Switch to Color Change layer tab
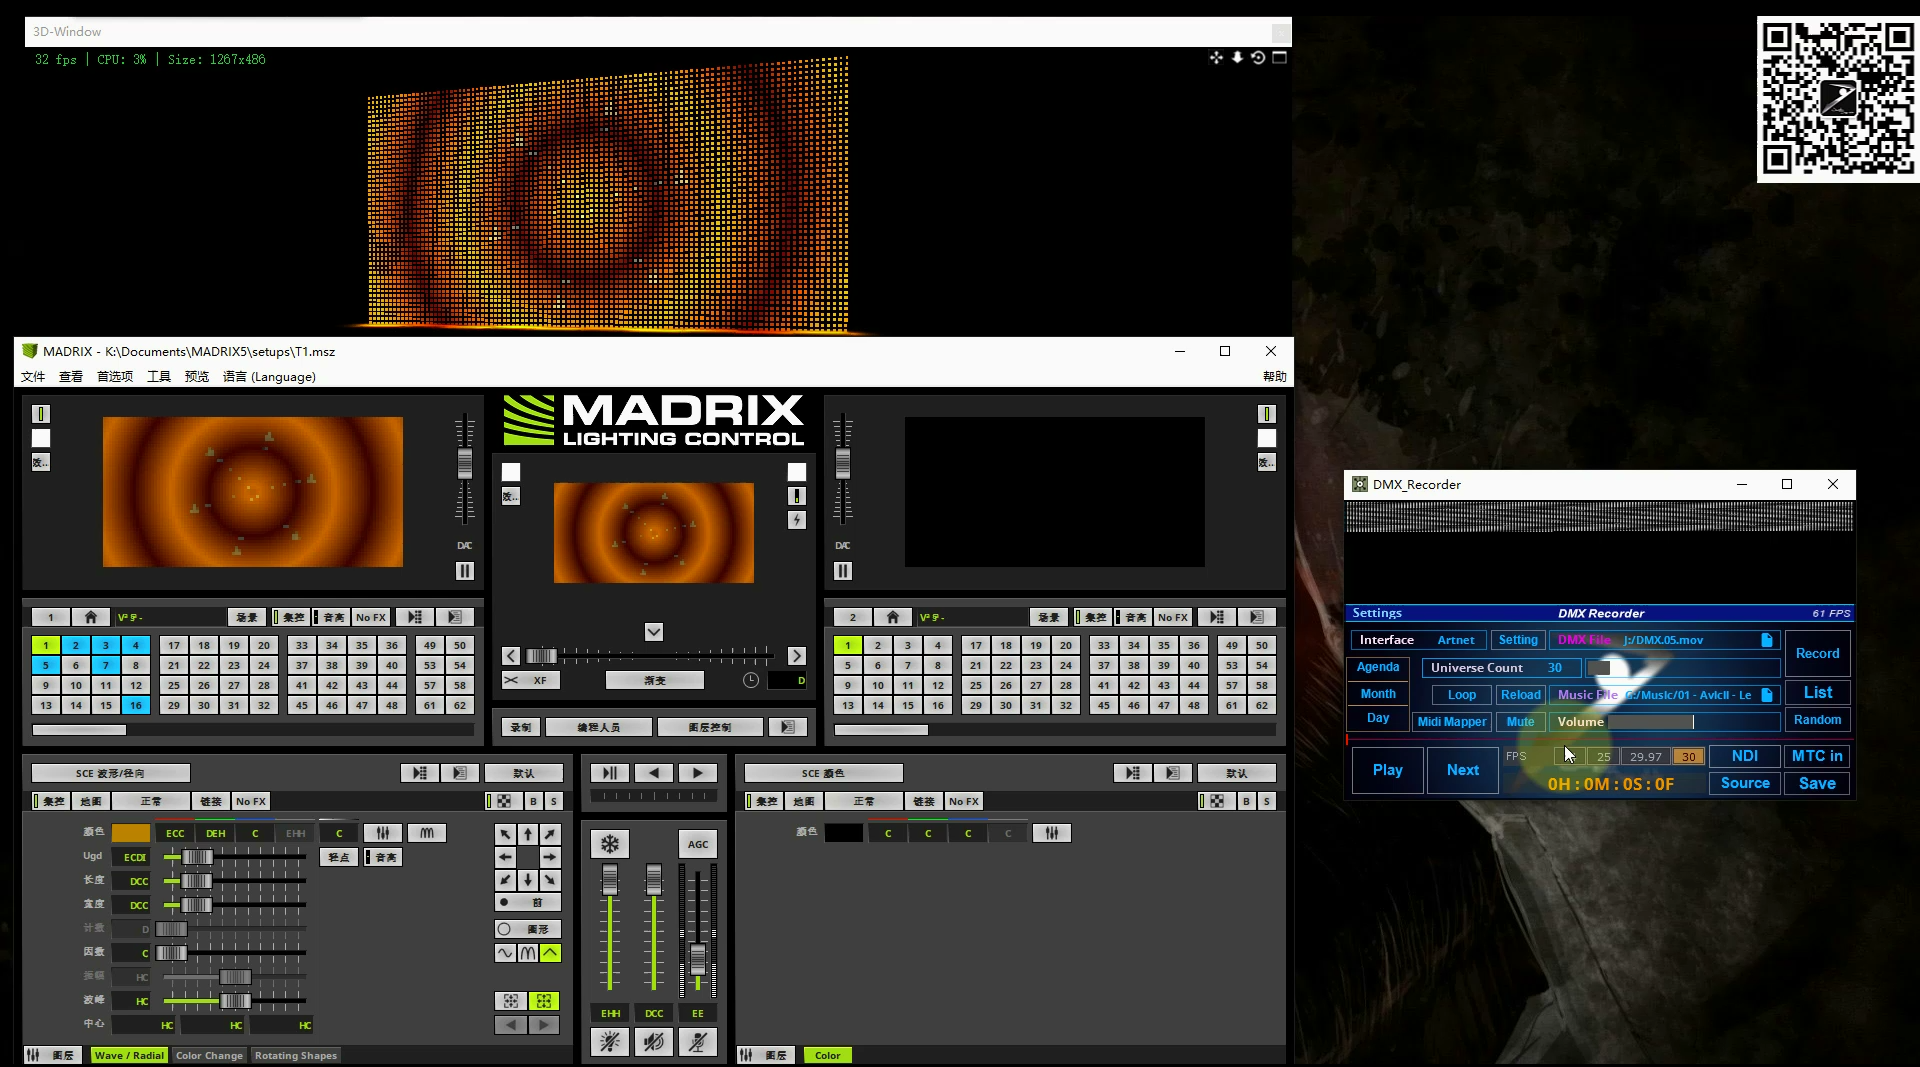 pyautogui.click(x=209, y=1055)
